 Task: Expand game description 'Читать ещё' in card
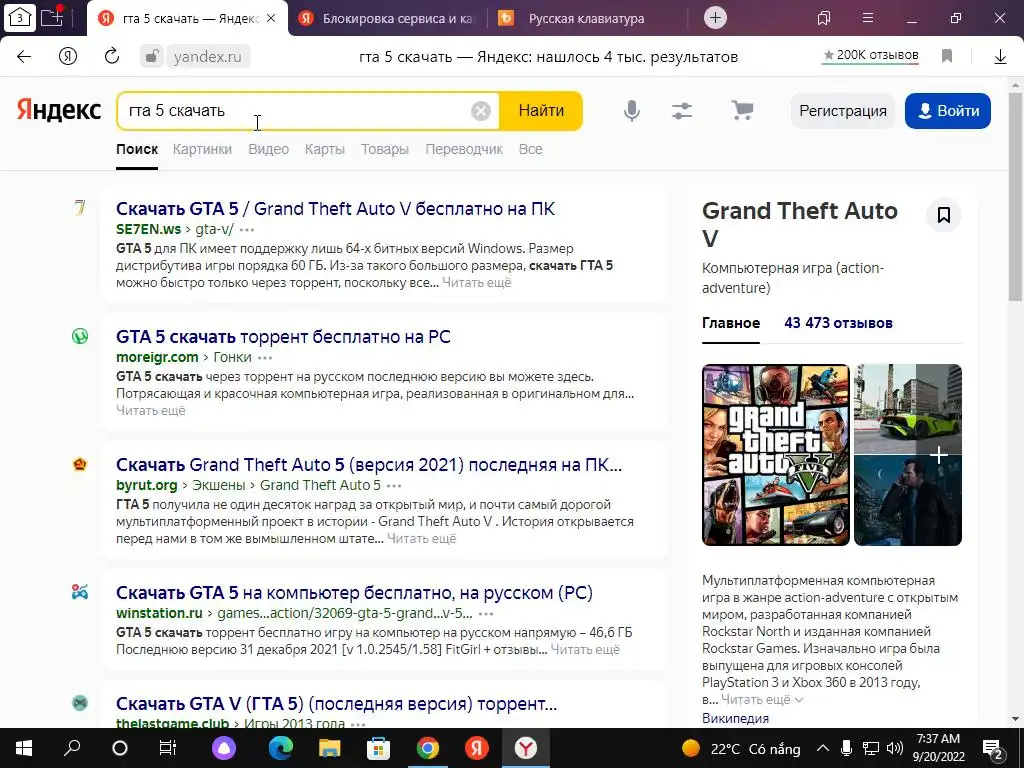[x=762, y=700]
